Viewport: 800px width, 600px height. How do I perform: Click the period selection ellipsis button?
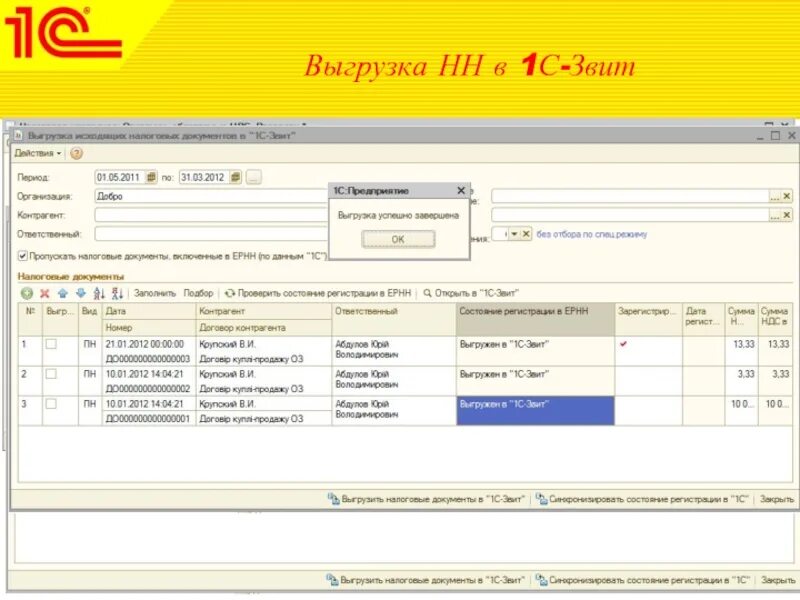click(x=254, y=177)
